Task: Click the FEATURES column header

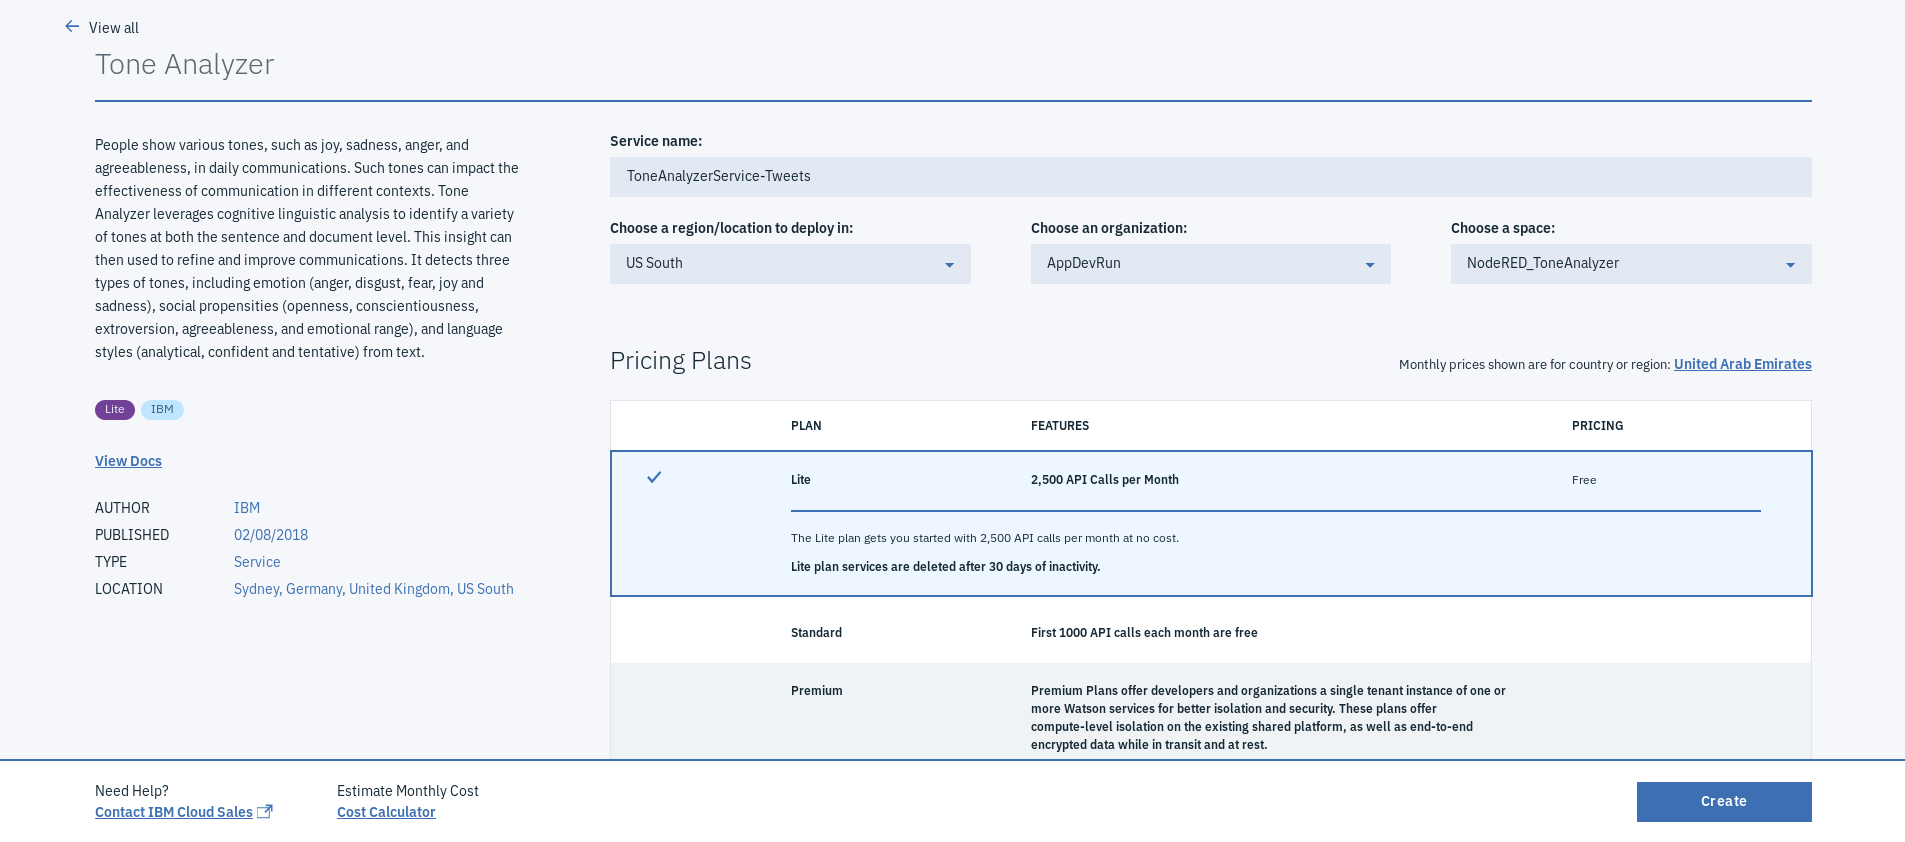Action: click(x=1060, y=426)
